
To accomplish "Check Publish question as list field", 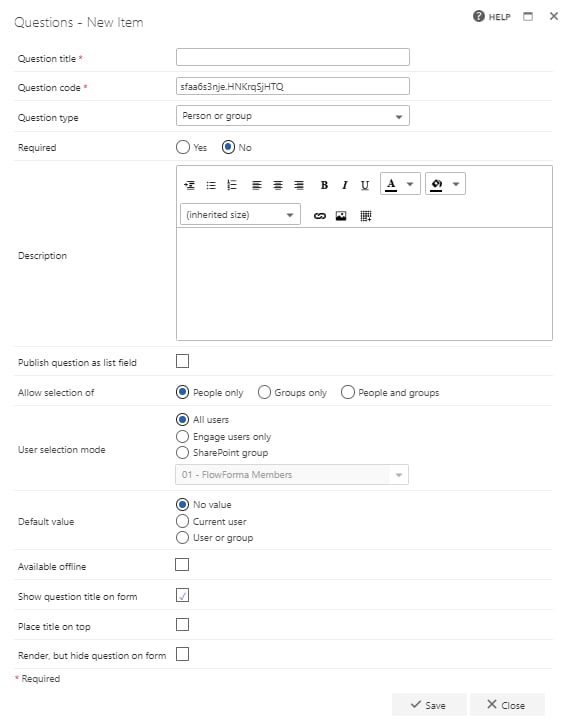I will point(182,361).
